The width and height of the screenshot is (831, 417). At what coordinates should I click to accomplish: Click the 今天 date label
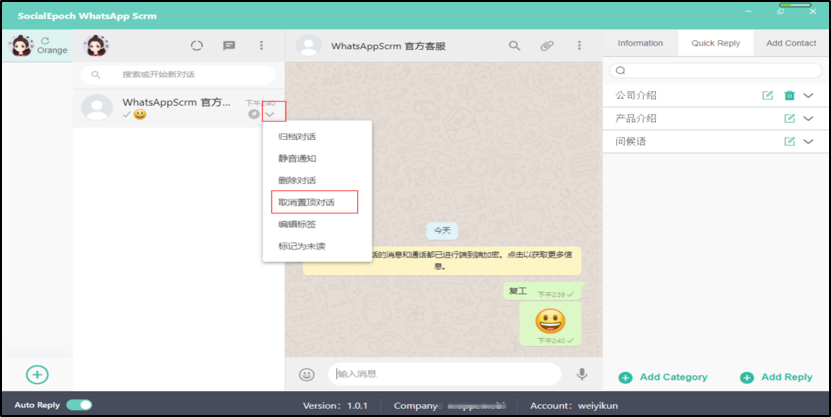[442, 230]
